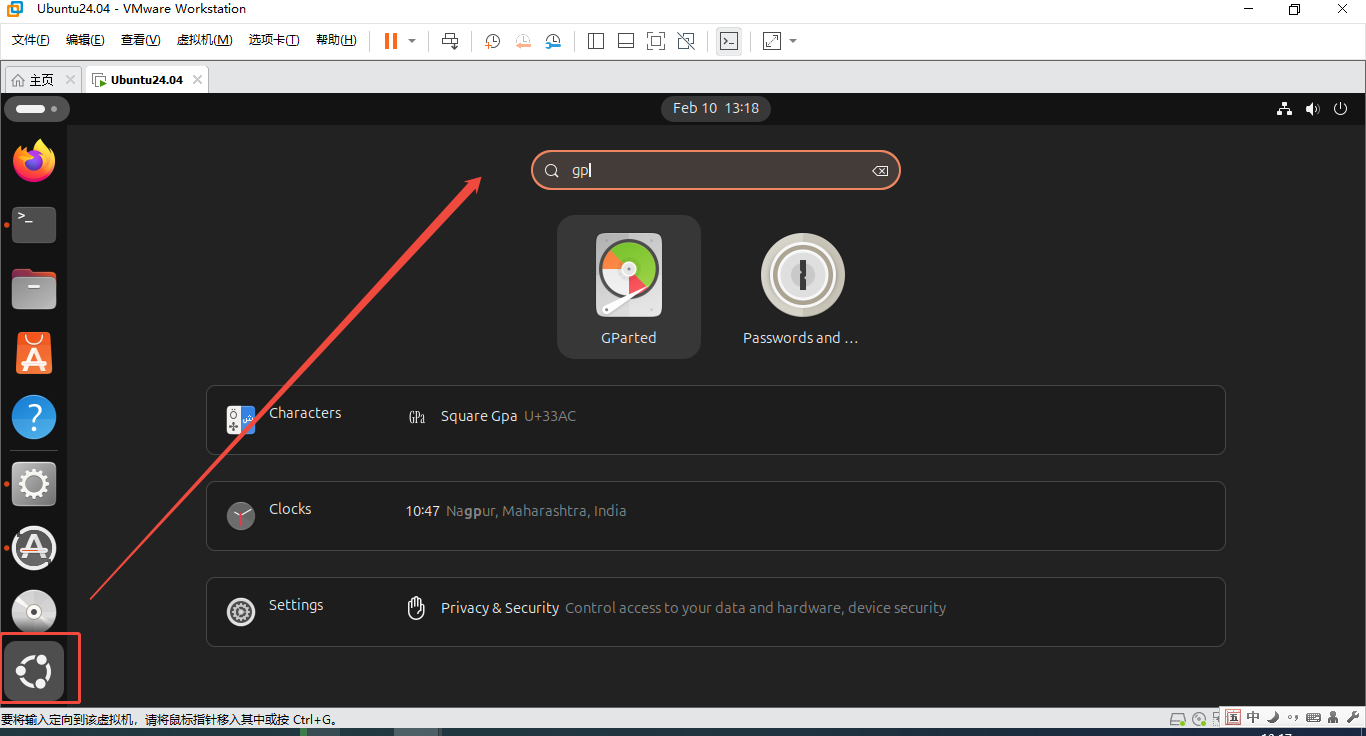Clear the search text with the backspace icon
Screen dimensions: 1366x736
tap(880, 171)
